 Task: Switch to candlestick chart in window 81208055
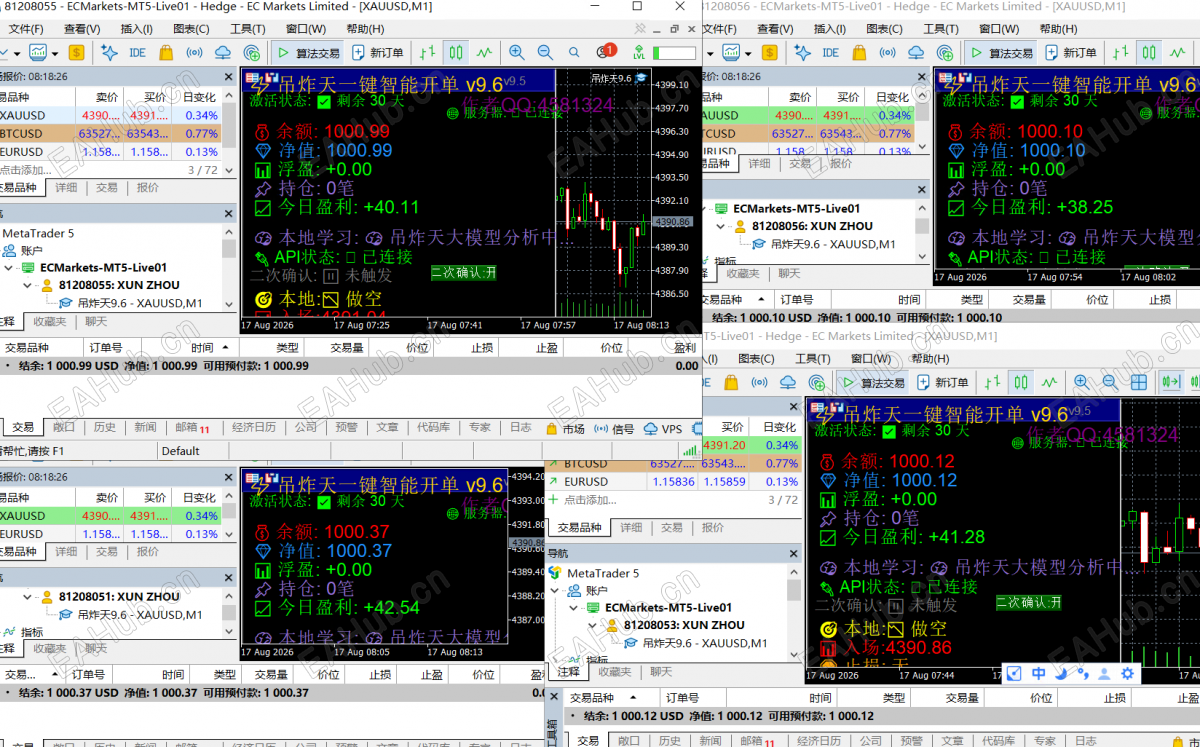[455, 52]
